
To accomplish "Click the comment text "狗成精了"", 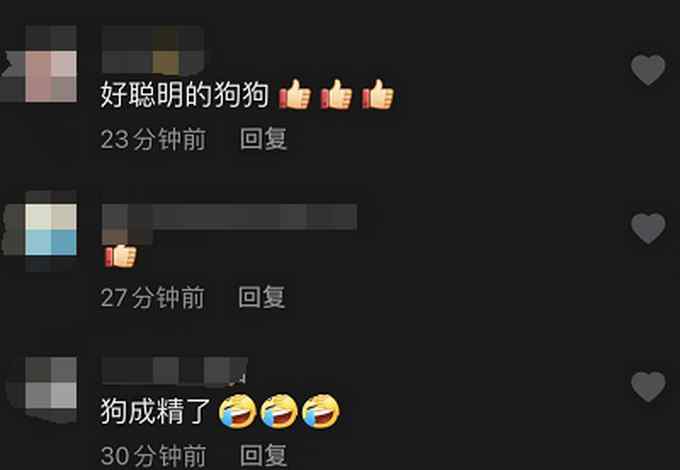I will (155, 411).
